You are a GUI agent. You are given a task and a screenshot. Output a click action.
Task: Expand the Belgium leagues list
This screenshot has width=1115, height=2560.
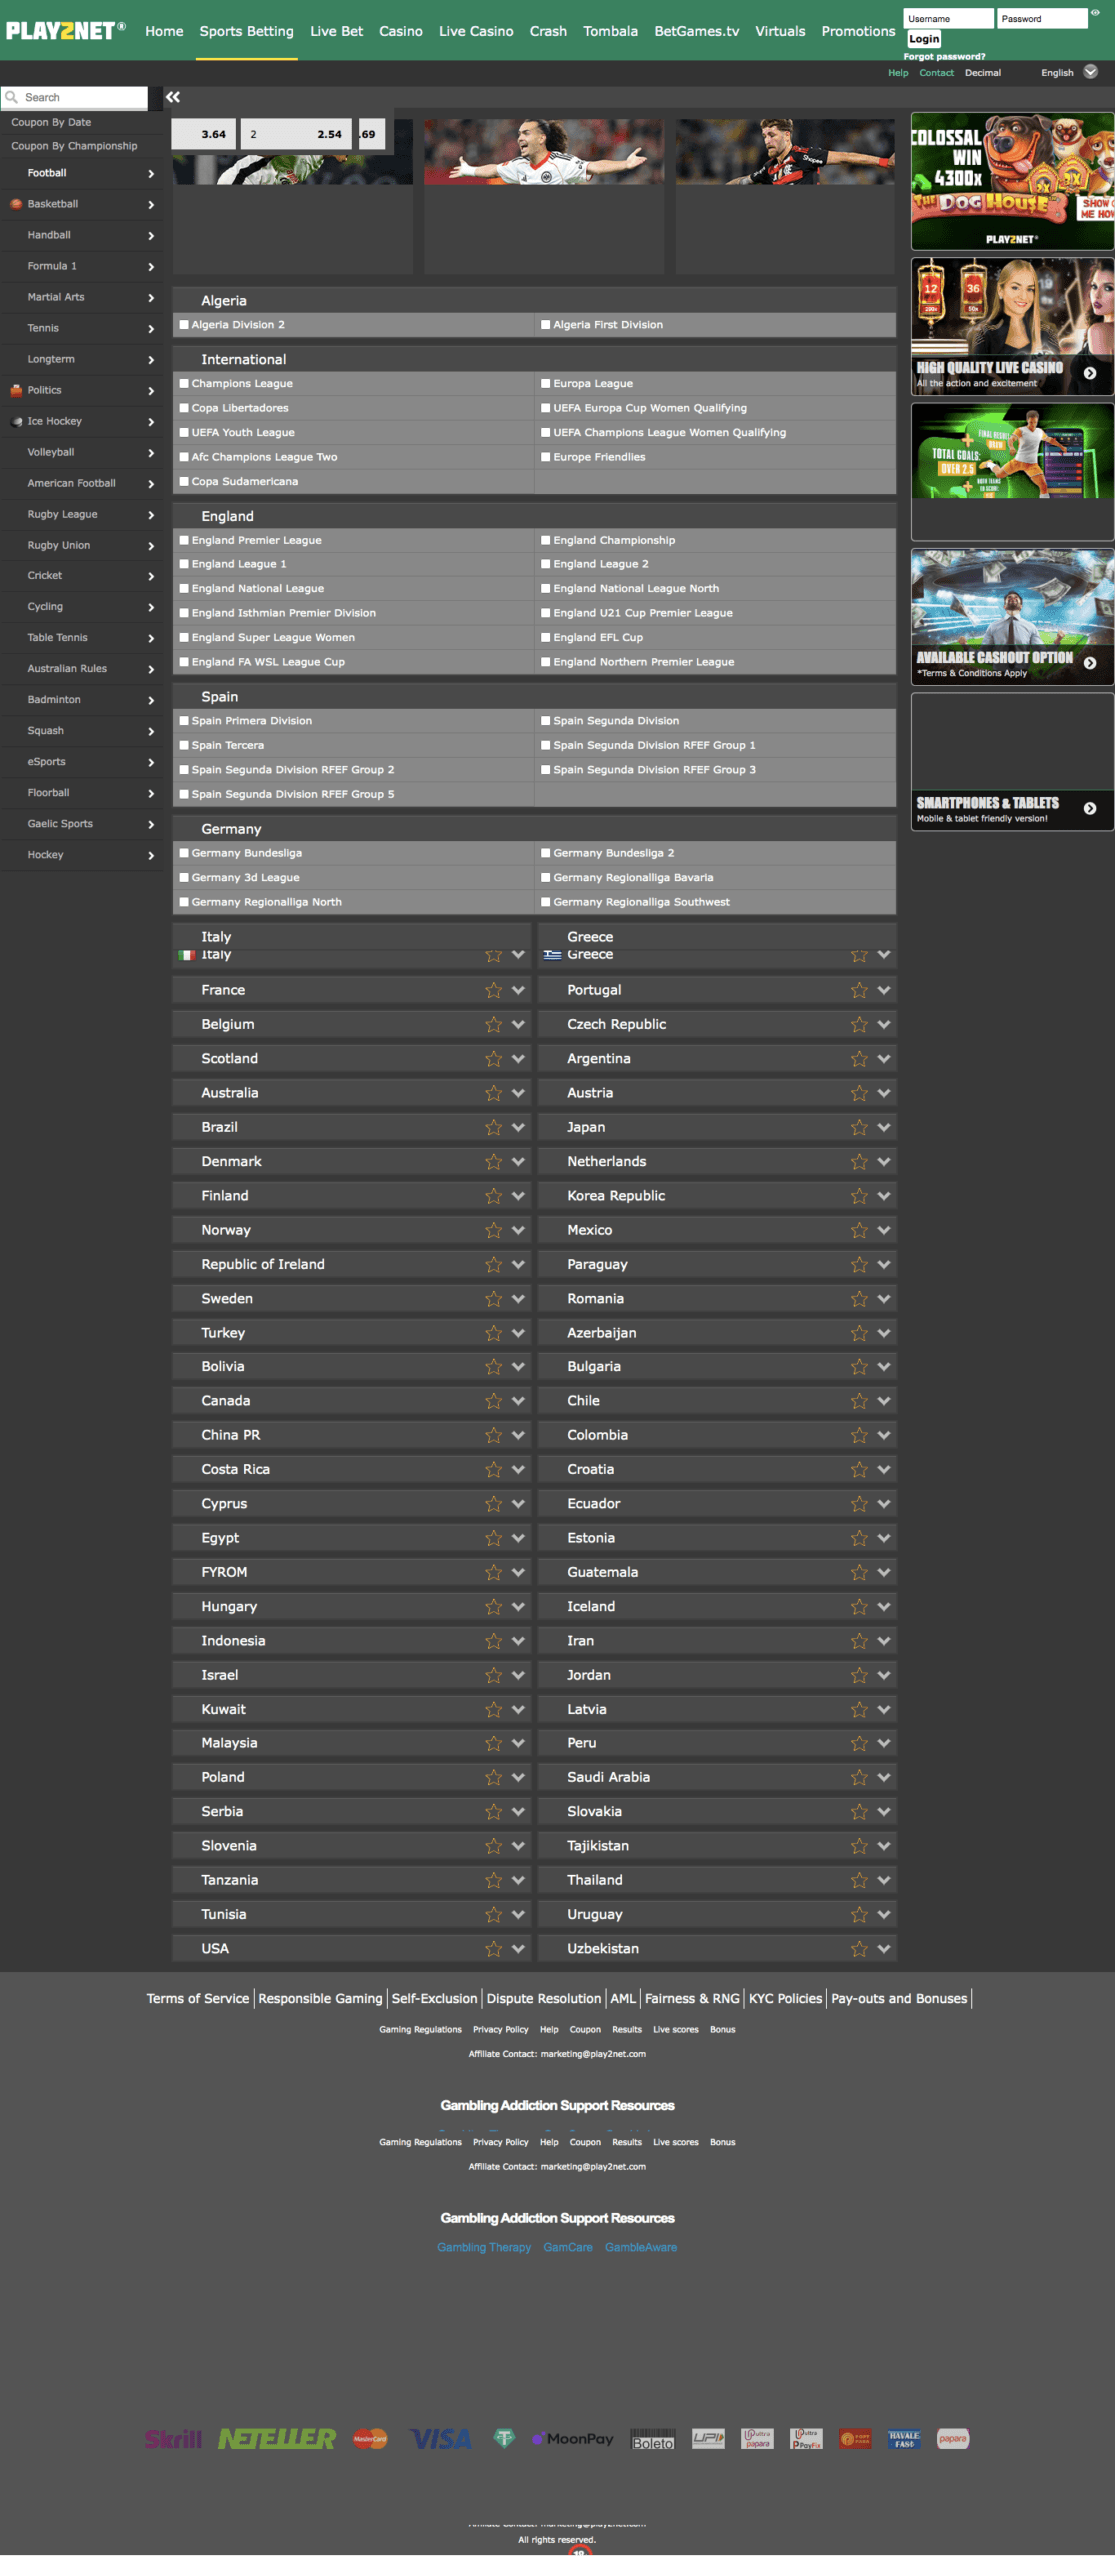click(x=518, y=1024)
